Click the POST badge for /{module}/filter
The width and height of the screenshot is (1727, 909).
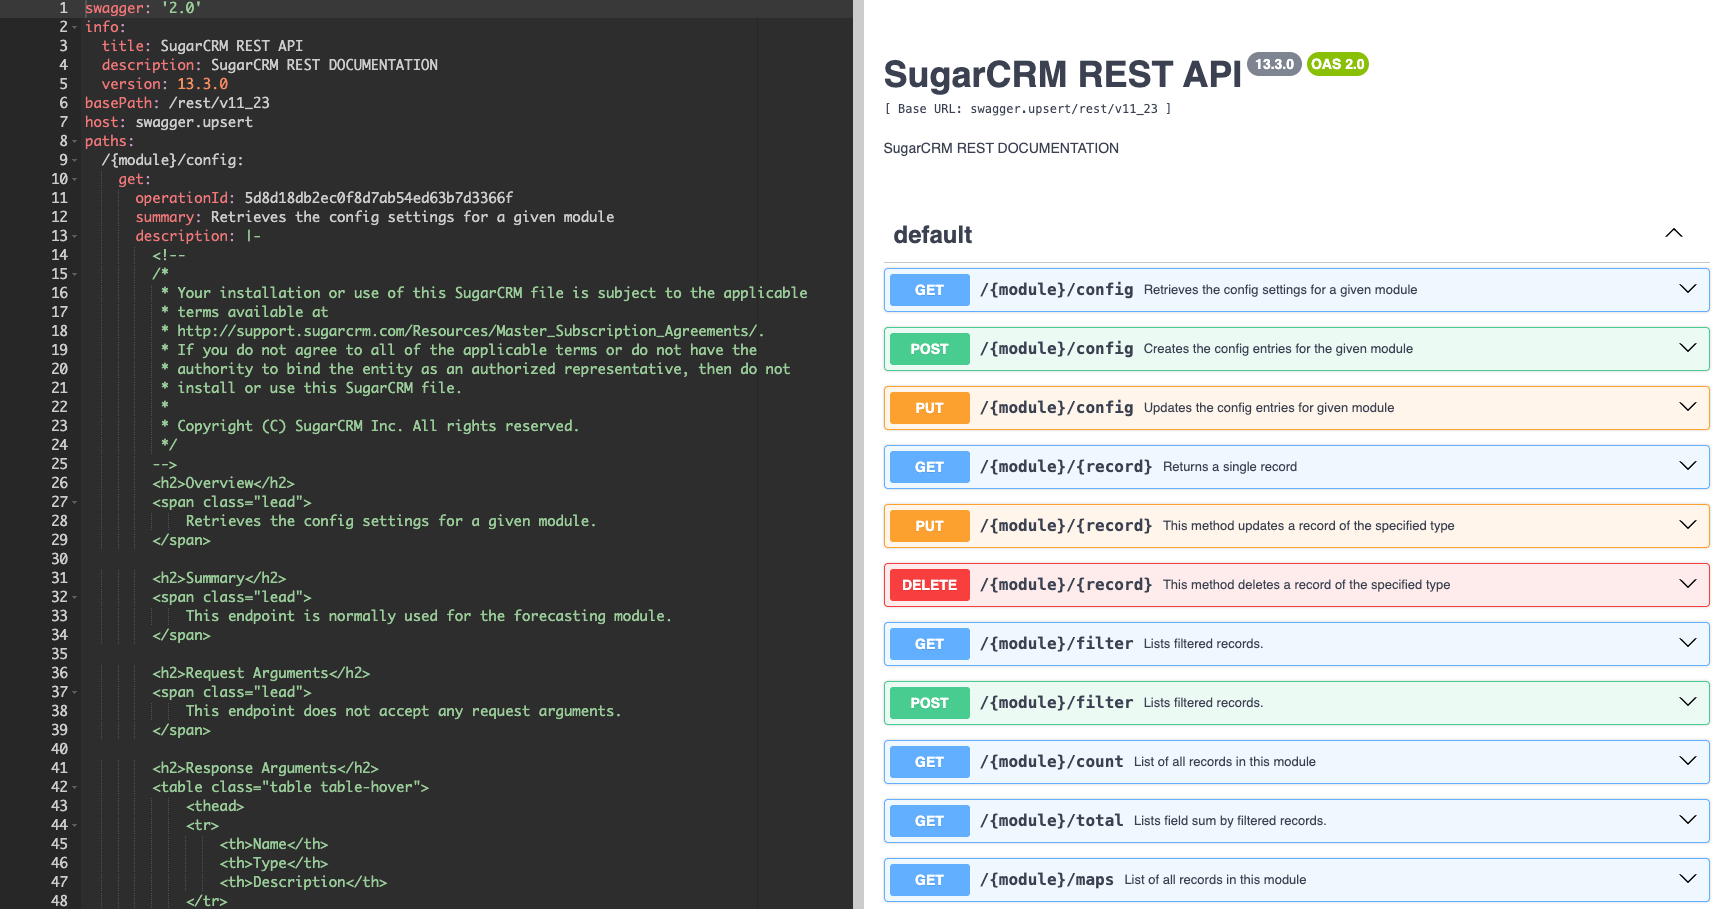click(x=929, y=703)
